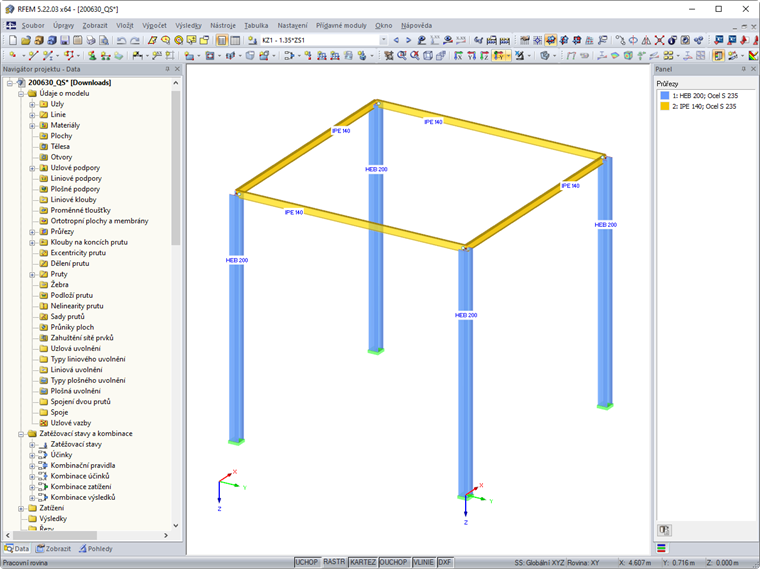Click the Save (floppy disk) icon
This screenshot has height=570, width=760.
(x=64, y=40)
